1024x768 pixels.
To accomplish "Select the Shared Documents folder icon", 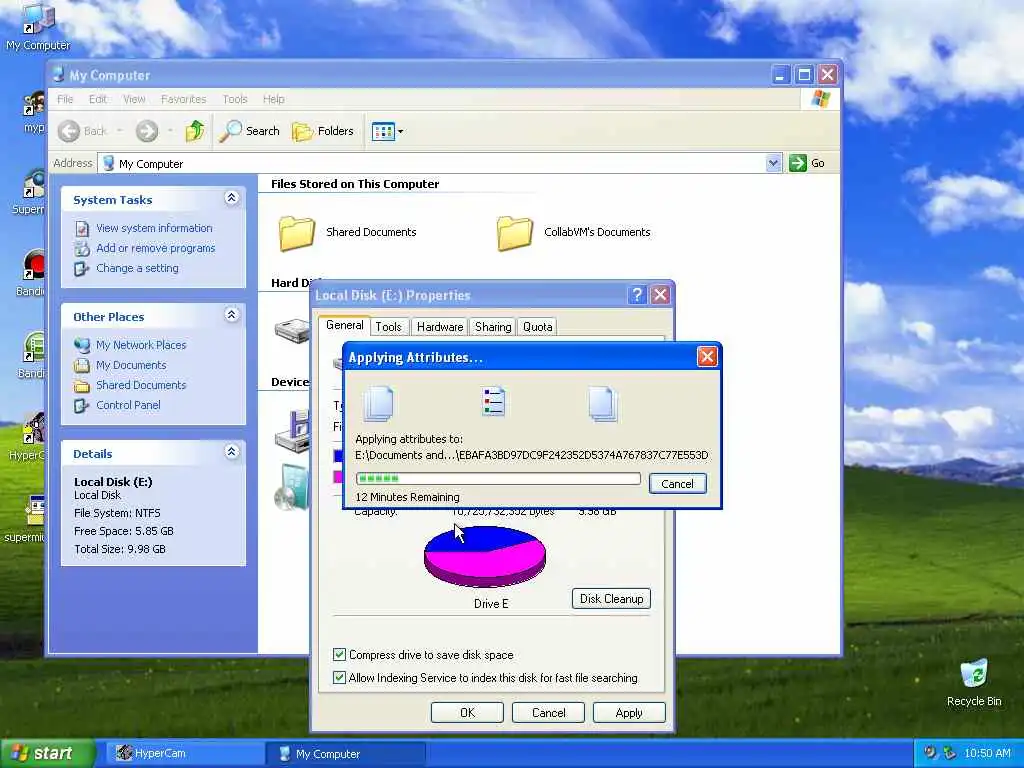I will click(297, 232).
